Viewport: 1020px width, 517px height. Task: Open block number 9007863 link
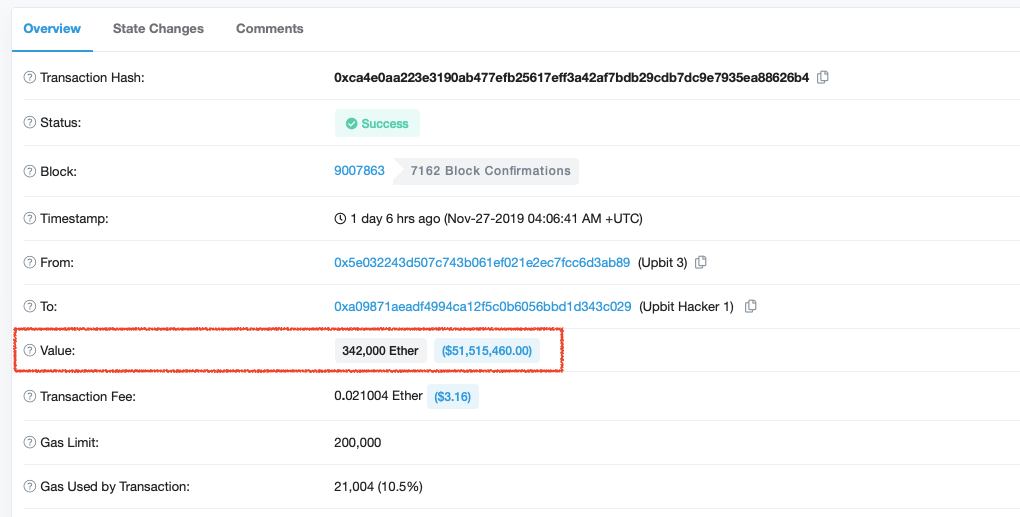tap(359, 171)
